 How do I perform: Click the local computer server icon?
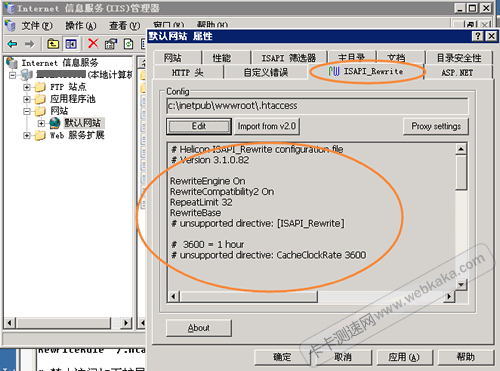27,74
